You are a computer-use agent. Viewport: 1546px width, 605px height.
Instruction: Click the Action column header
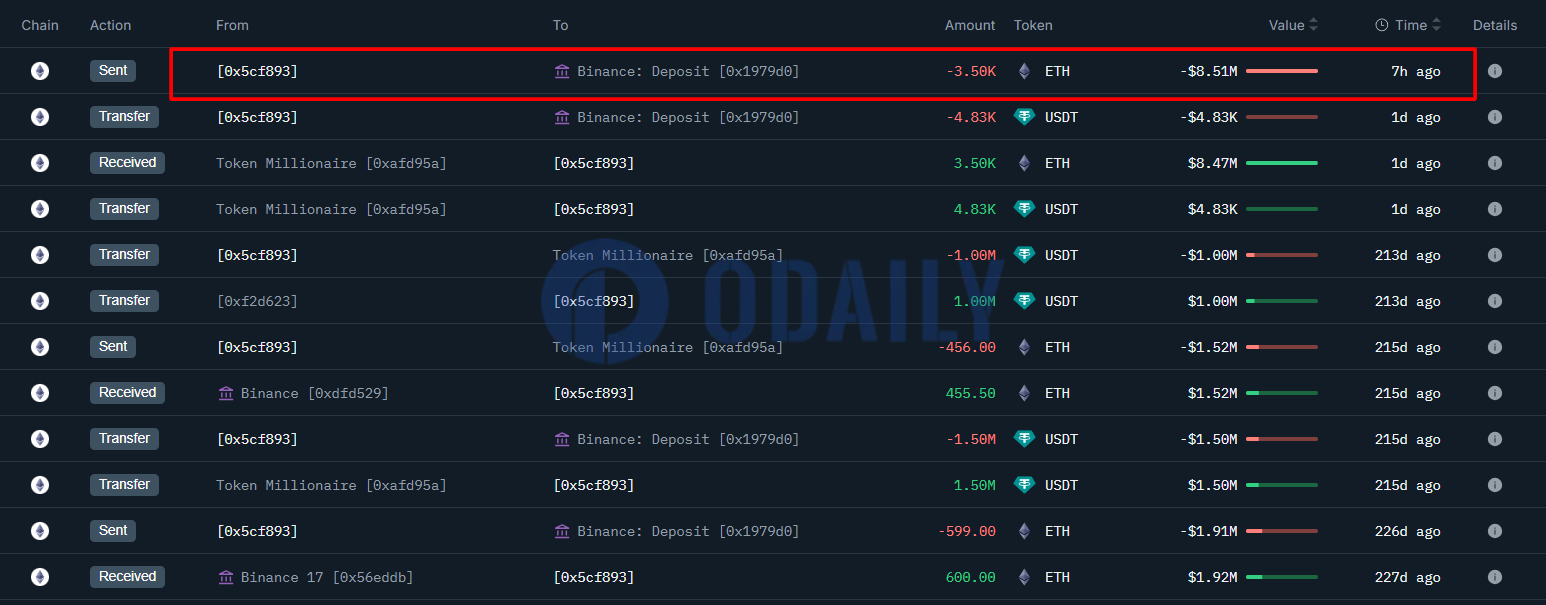110,25
